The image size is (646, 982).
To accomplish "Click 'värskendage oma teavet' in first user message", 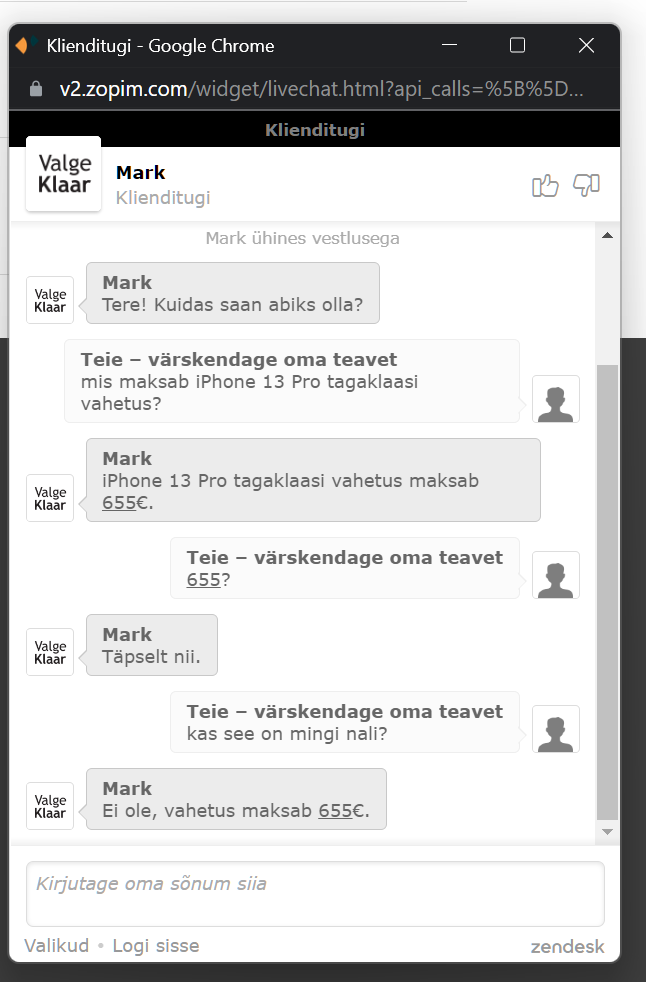I will (x=273, y=359).
